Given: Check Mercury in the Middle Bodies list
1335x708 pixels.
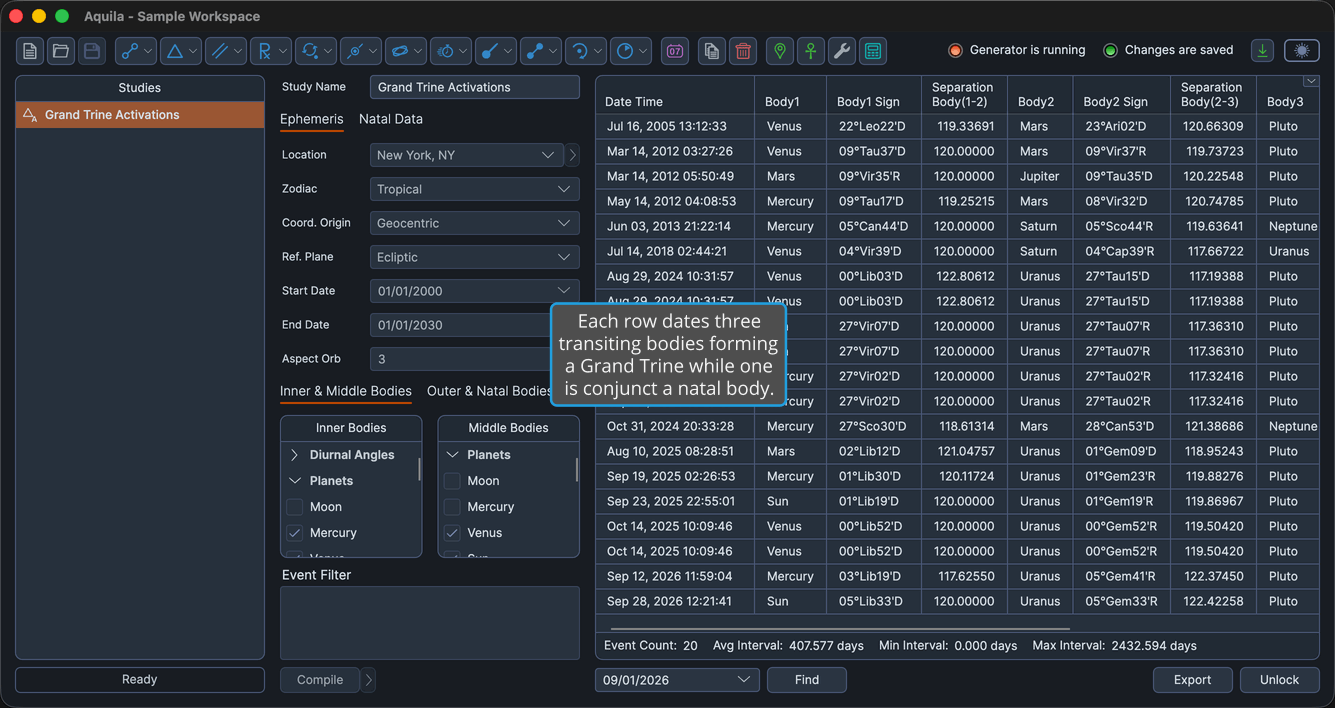Looking at the screenshot, I should 452,507.
